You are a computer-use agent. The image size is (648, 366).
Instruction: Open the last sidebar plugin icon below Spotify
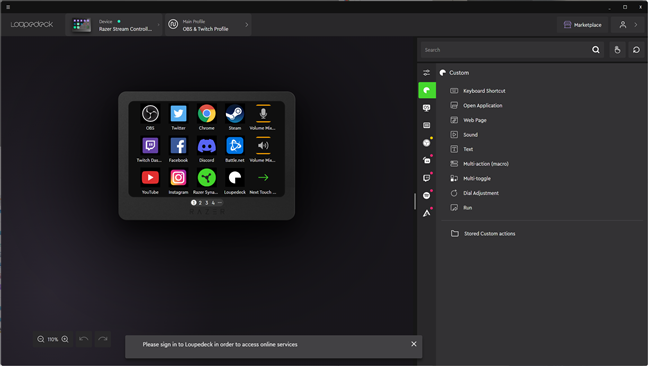coord(426,213)
